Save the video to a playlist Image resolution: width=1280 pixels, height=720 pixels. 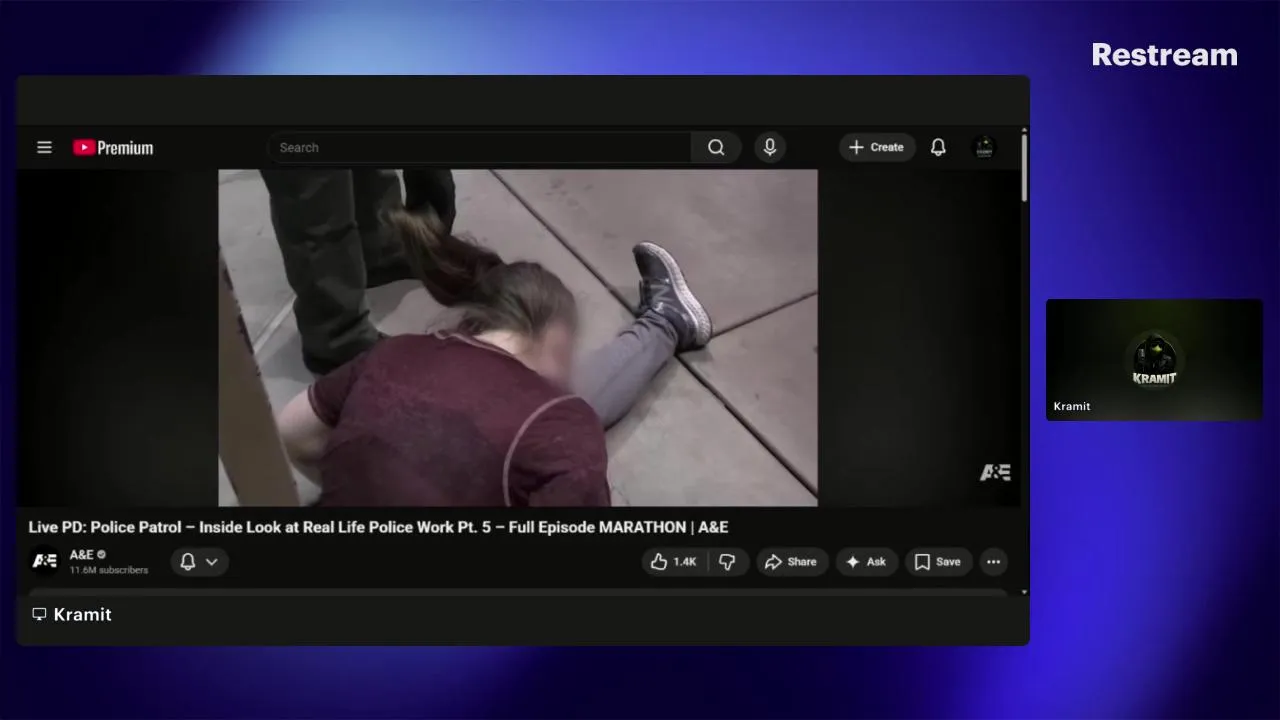[939, 562]
